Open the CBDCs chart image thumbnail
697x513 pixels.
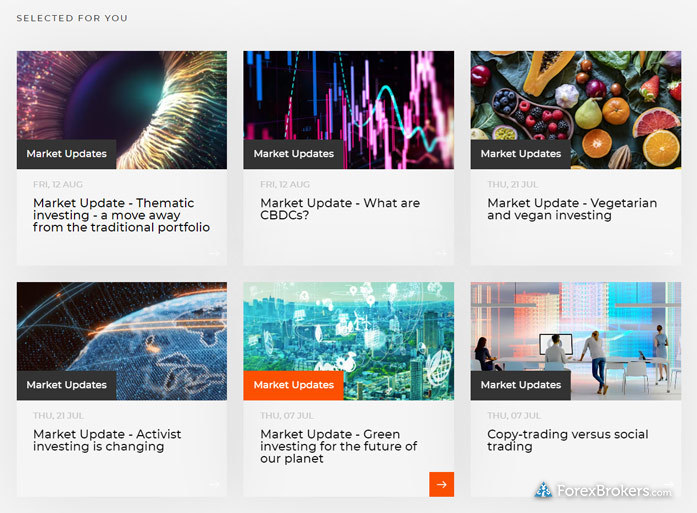348,110
